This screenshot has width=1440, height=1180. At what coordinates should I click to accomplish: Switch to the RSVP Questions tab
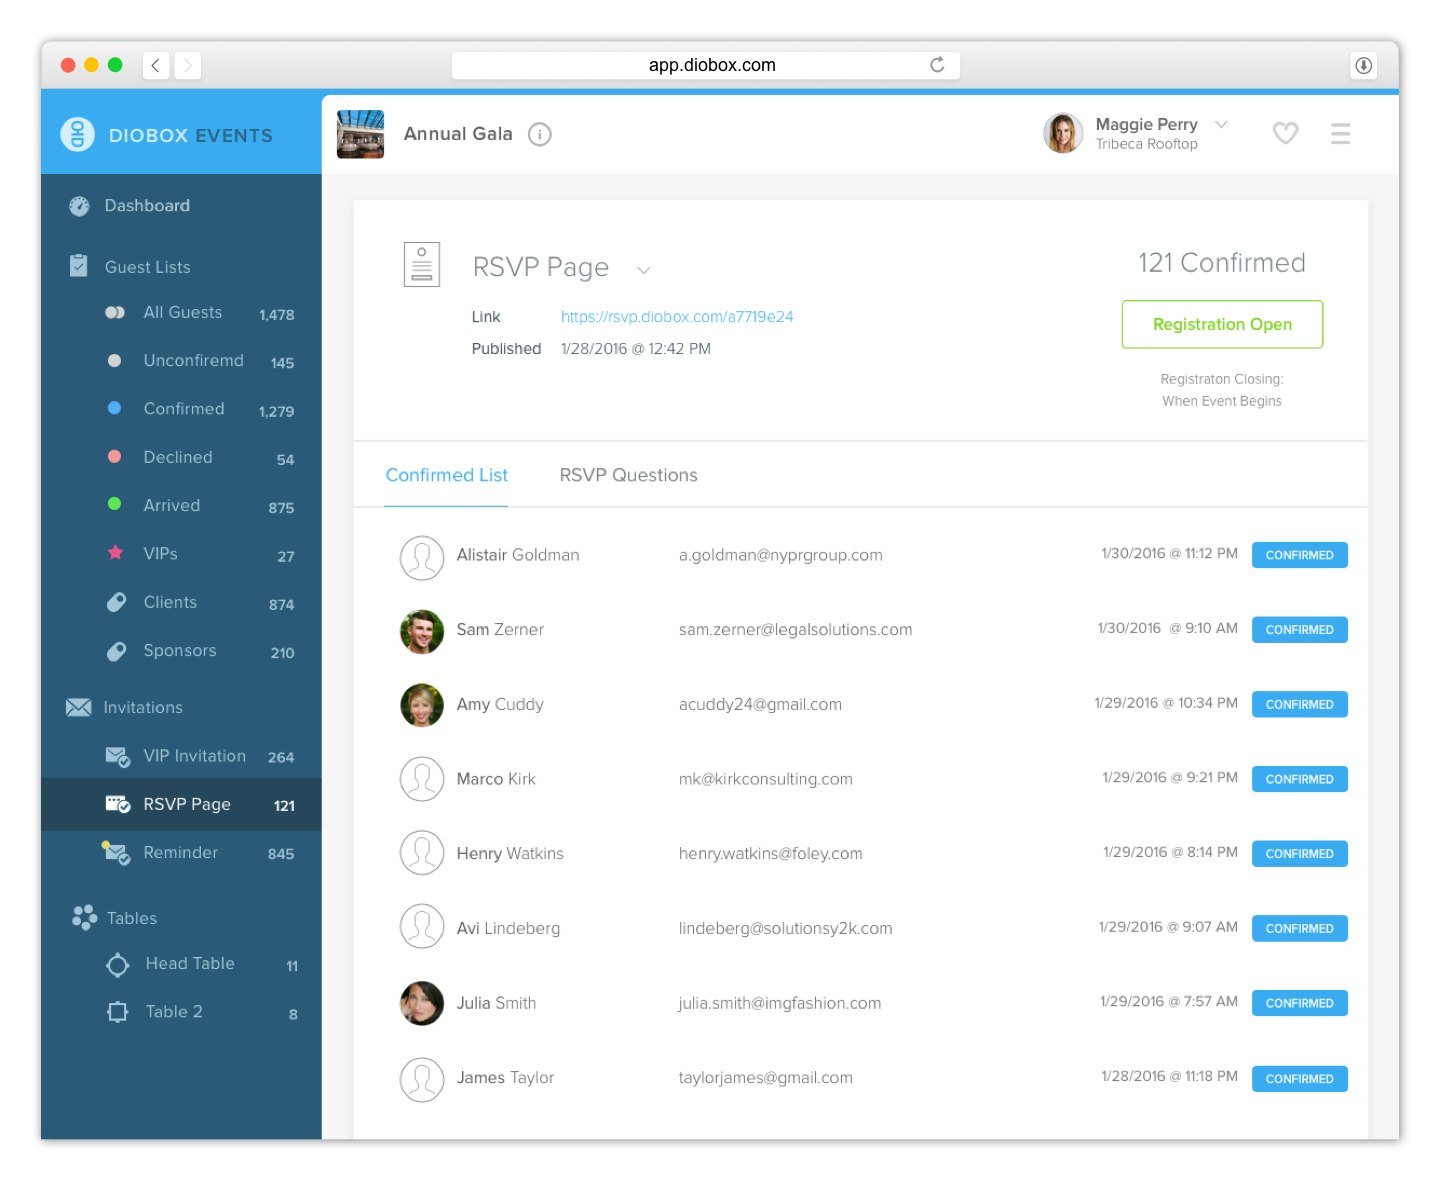point(628,475)
